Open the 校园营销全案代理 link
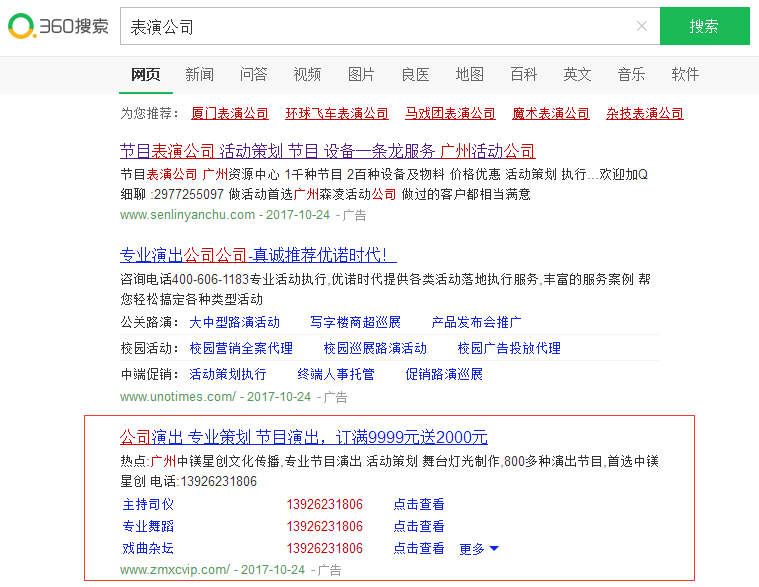 pos(241,348)
